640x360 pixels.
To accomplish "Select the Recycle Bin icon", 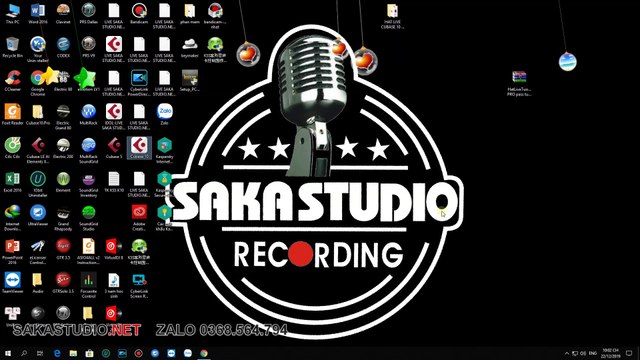I will [x=13, y=47].
